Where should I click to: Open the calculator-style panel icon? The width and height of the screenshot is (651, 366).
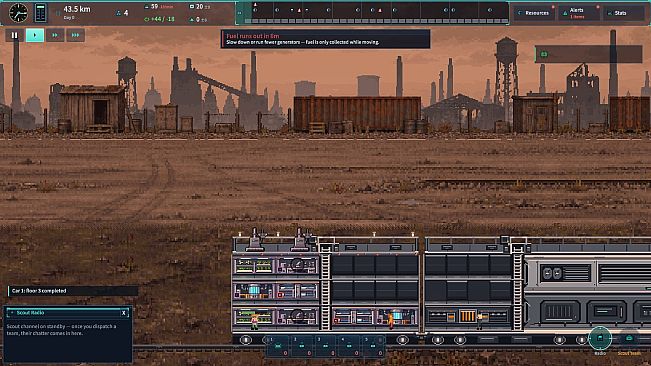click(40, 13)
